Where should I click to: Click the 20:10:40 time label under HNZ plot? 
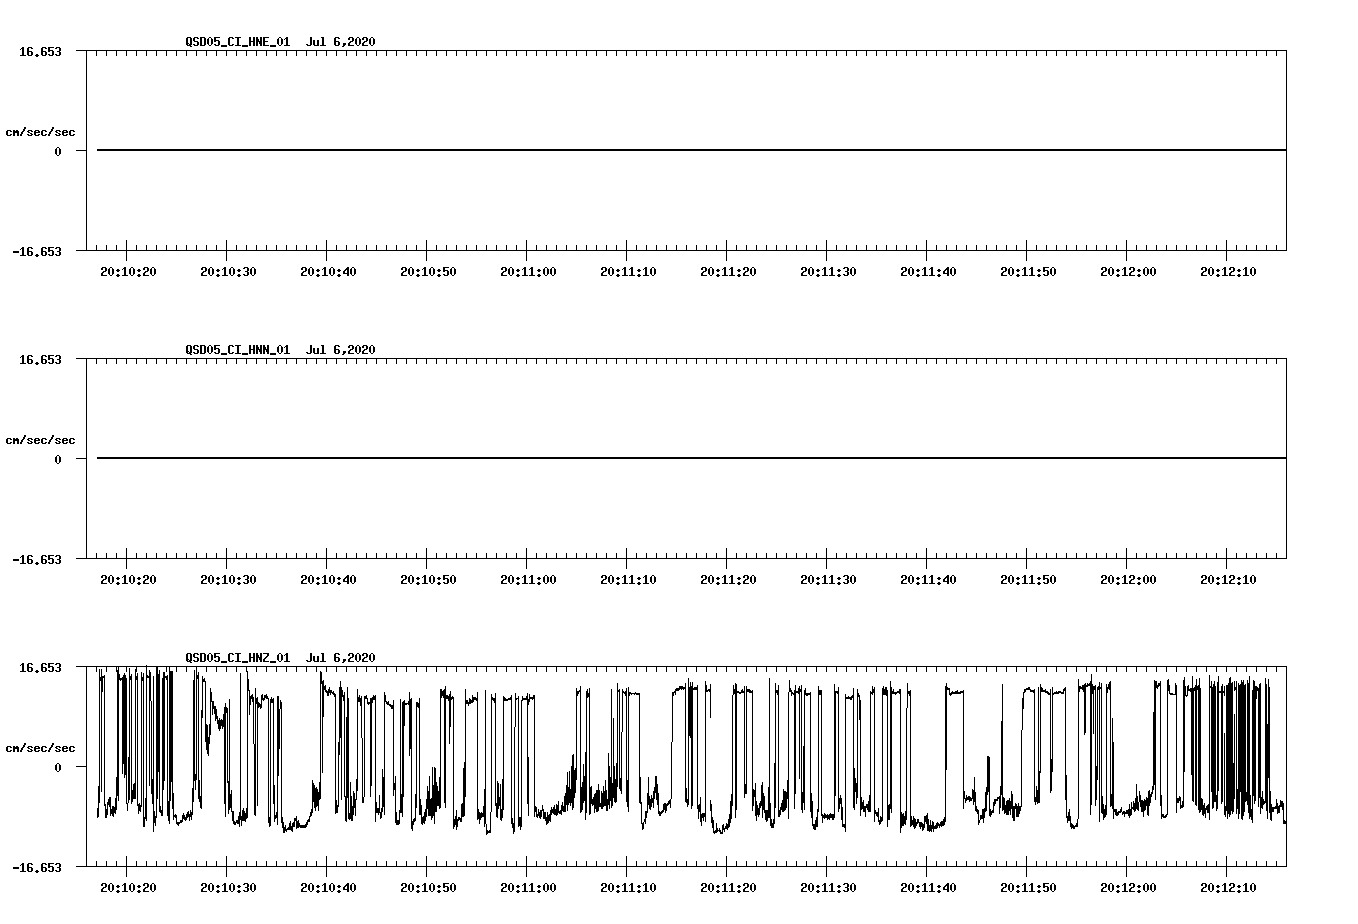coord(328,887)
